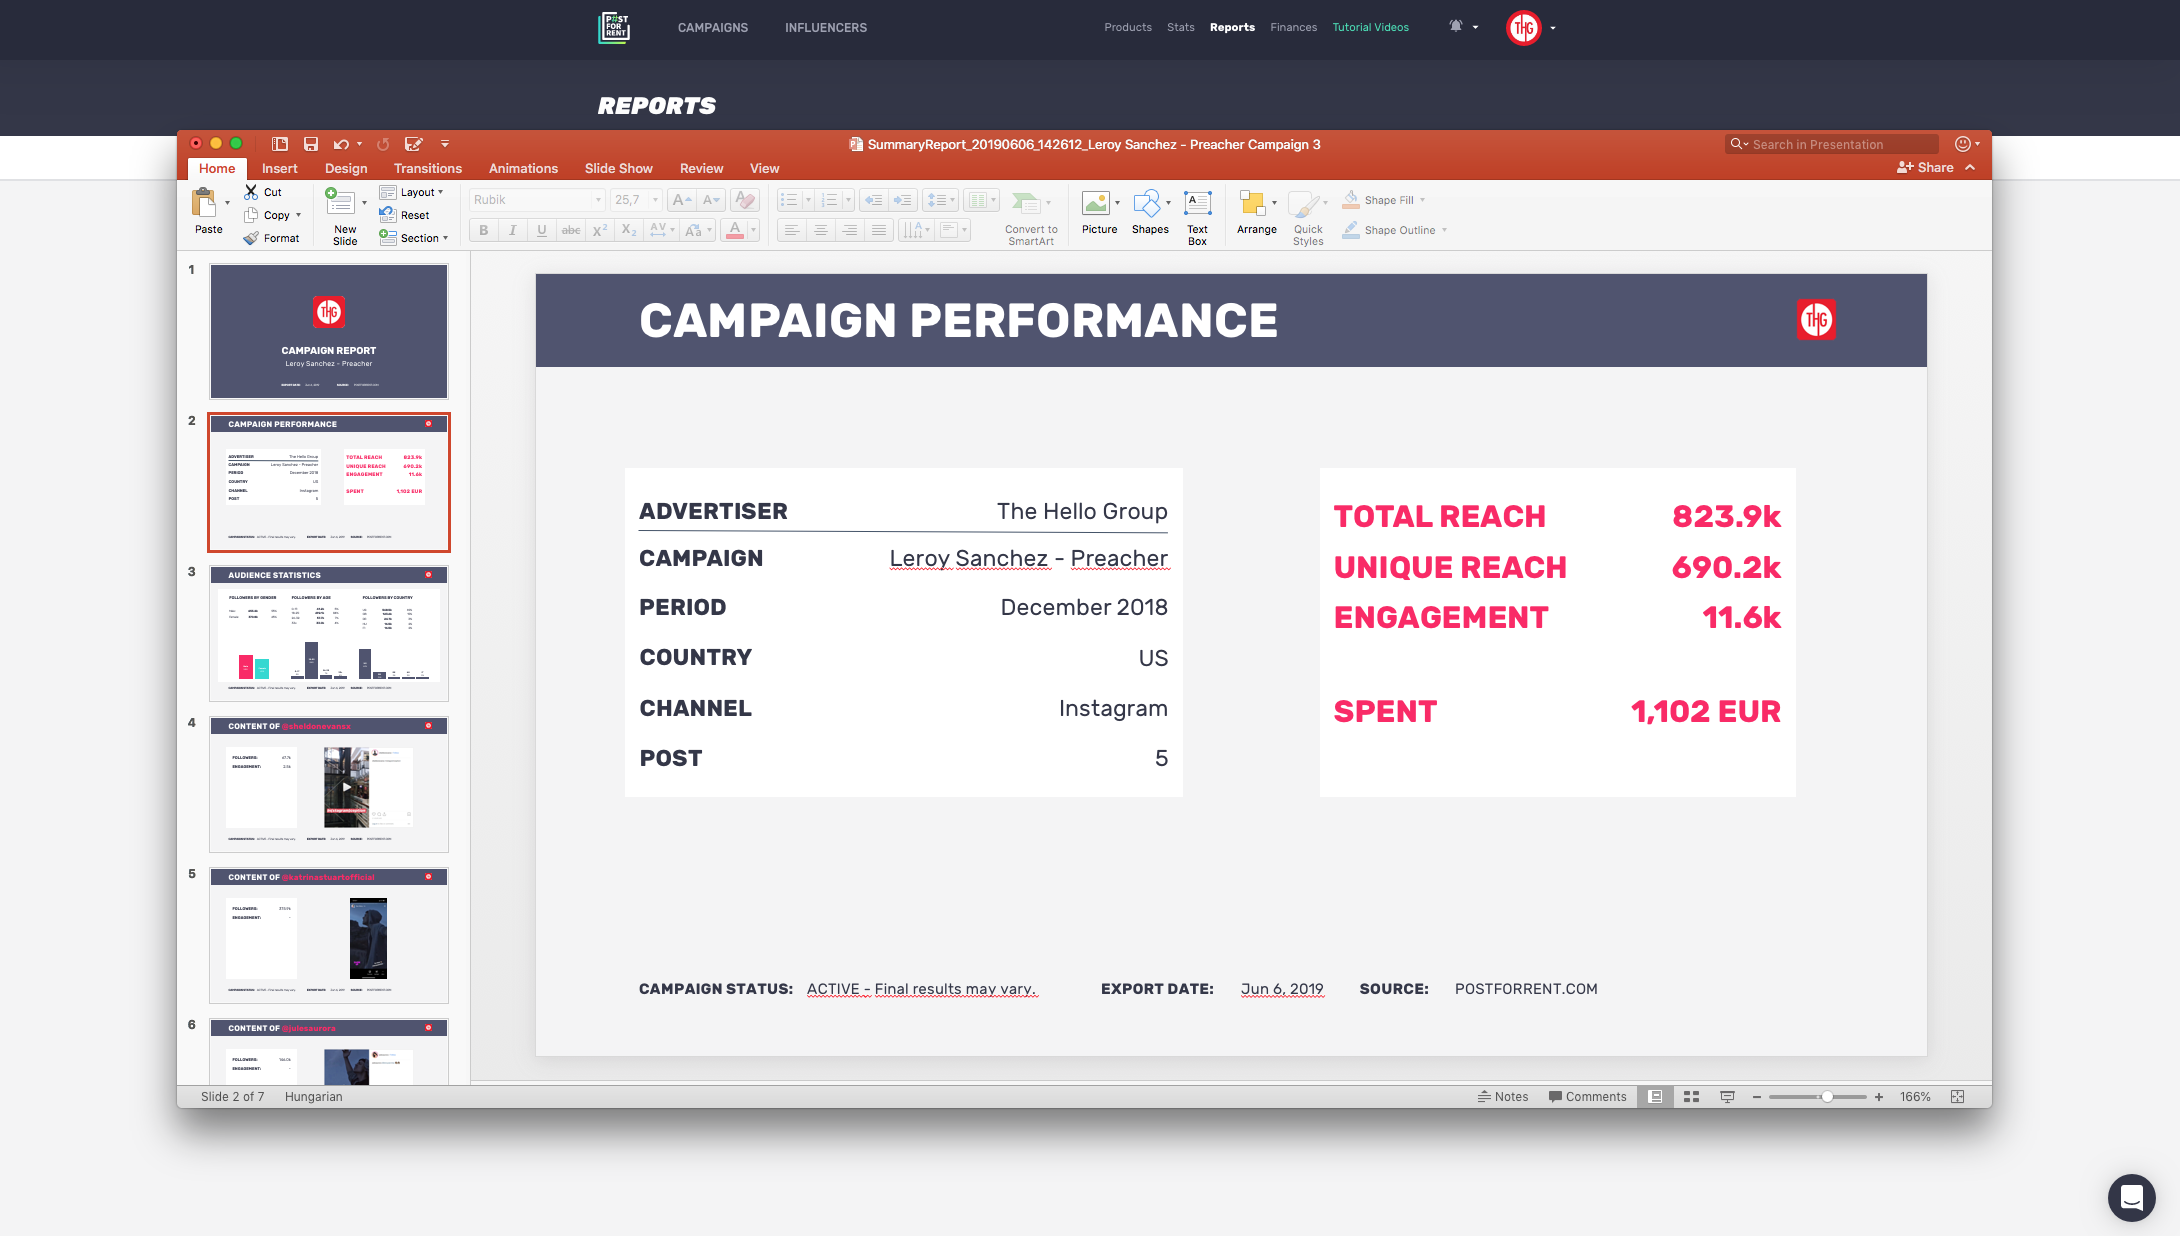Decrease the list indent level
This screenshot has width=2180, height=1236.
coord(873,200)
